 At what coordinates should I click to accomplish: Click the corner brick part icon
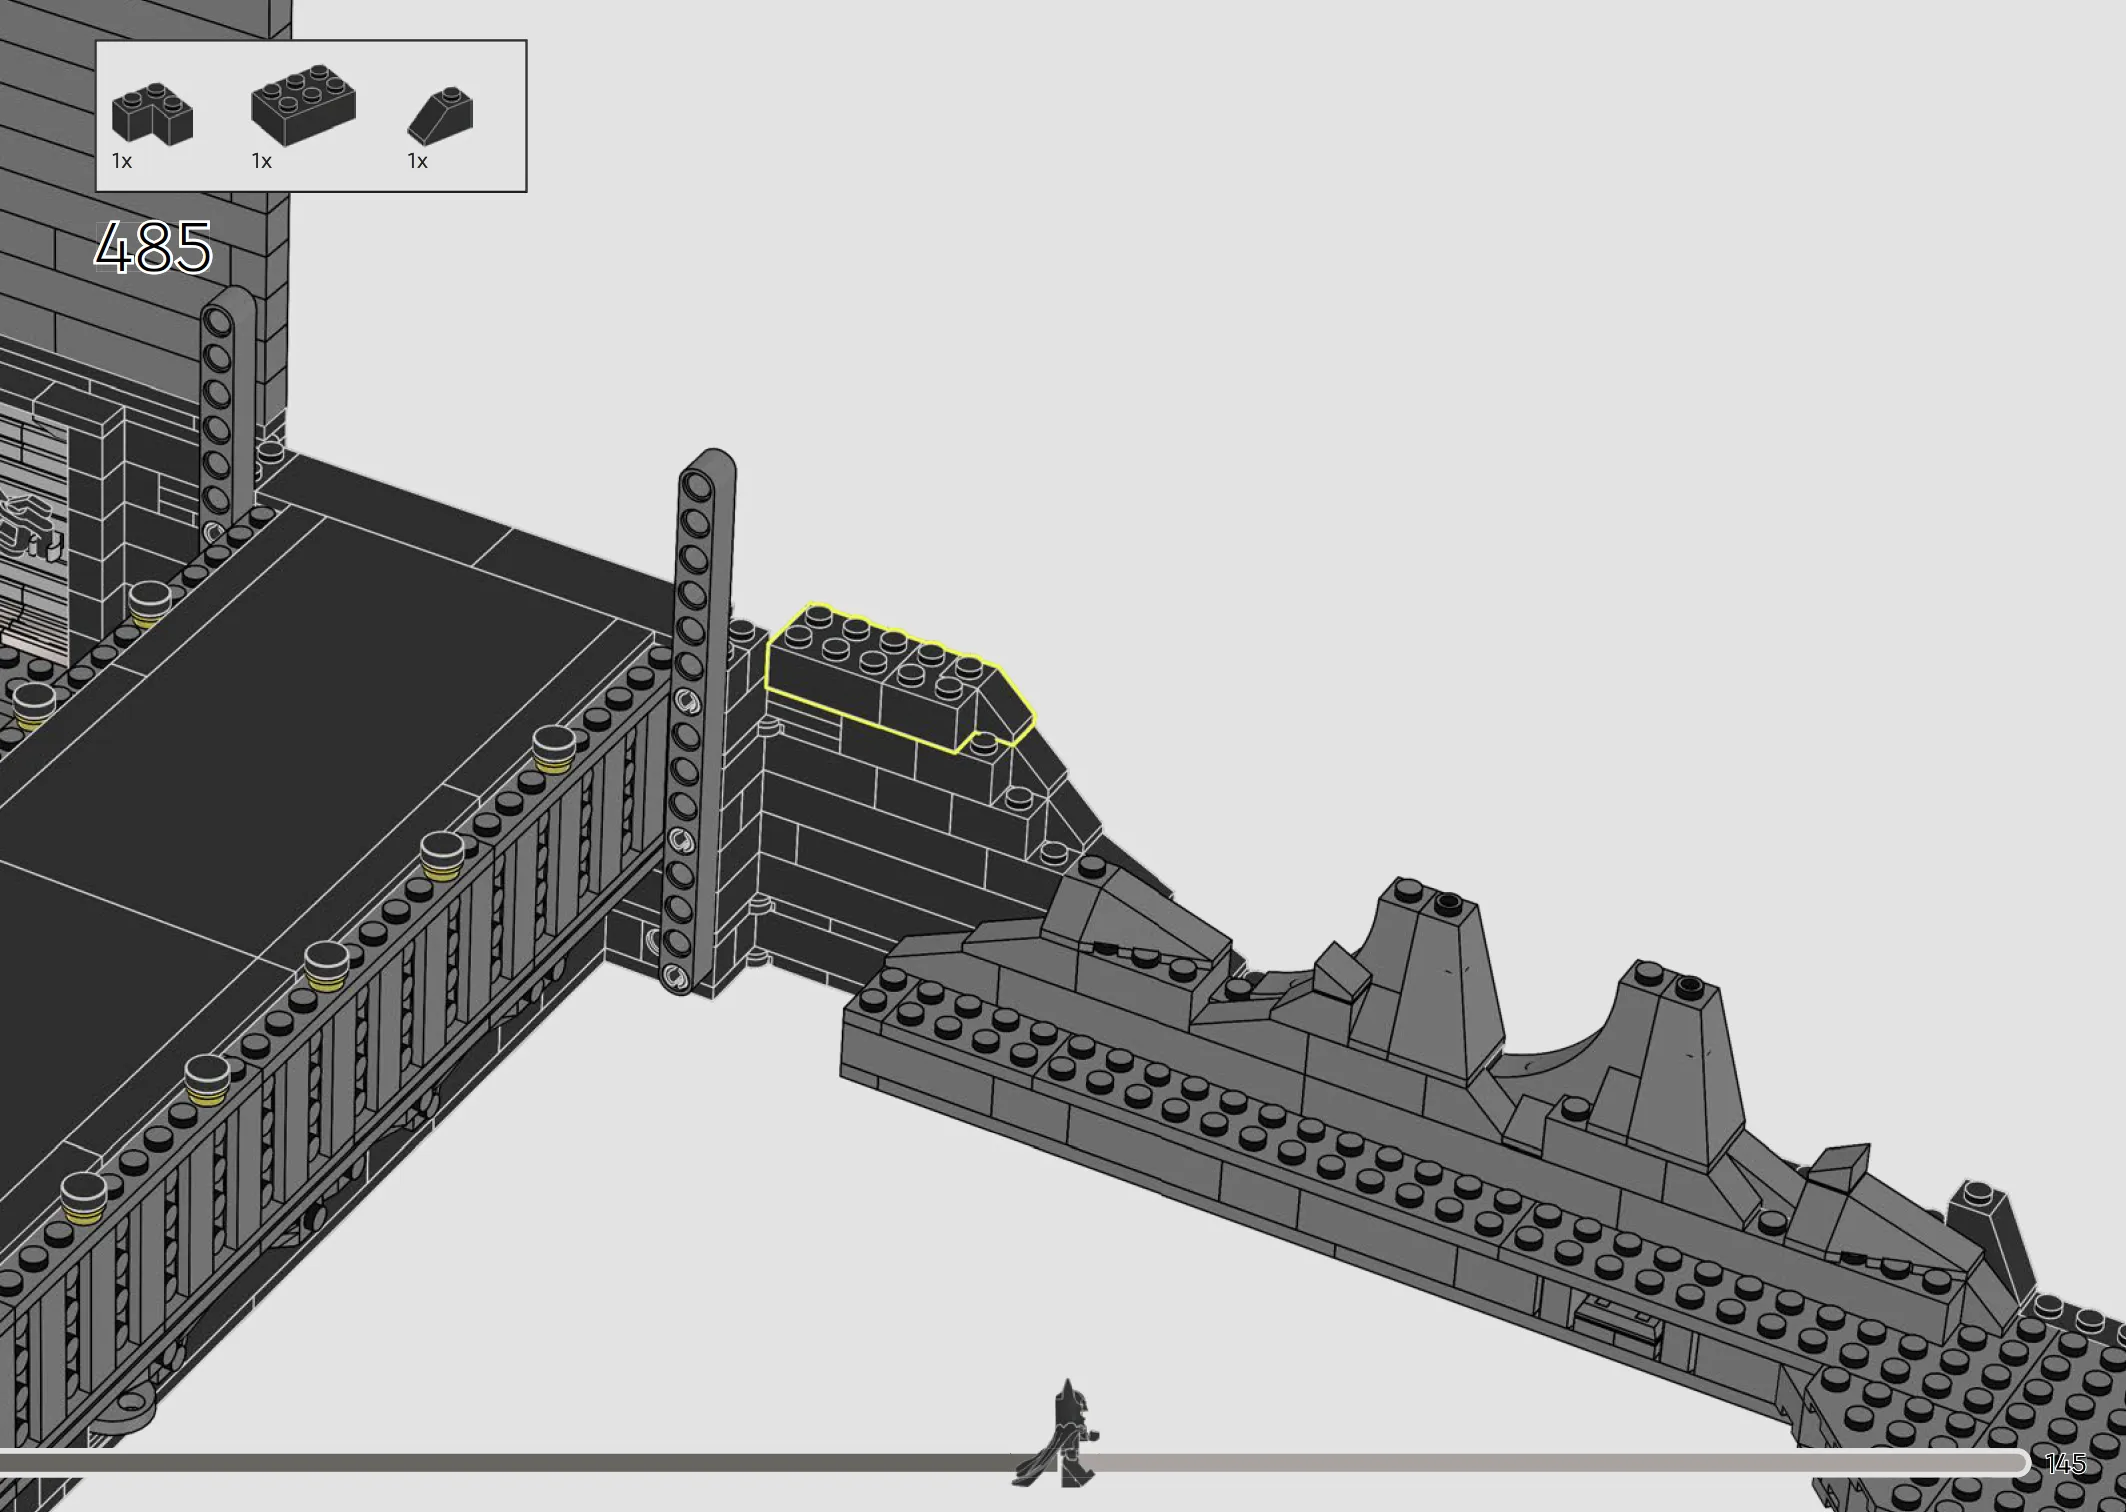pos(152,114)
